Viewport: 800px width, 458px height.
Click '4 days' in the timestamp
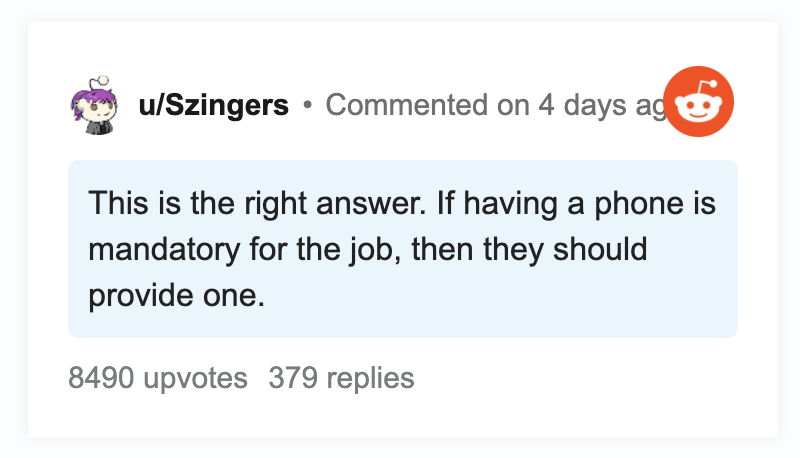582,106
